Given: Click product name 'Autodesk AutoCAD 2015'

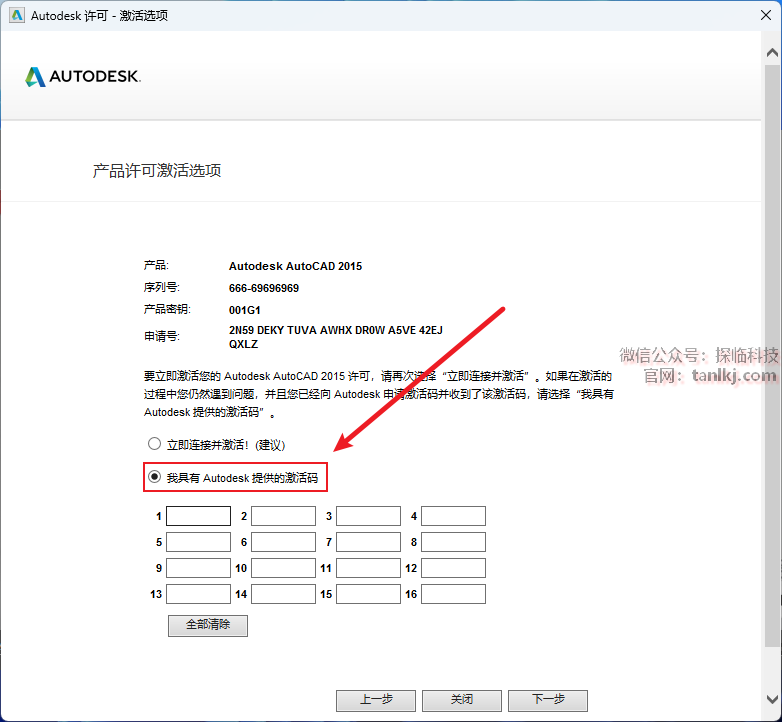Looking at the screenshot, I should coord(295,266).
